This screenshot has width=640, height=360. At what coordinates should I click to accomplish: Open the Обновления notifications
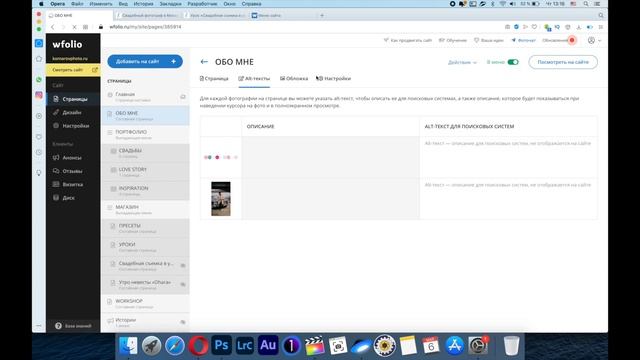point(558,40)
